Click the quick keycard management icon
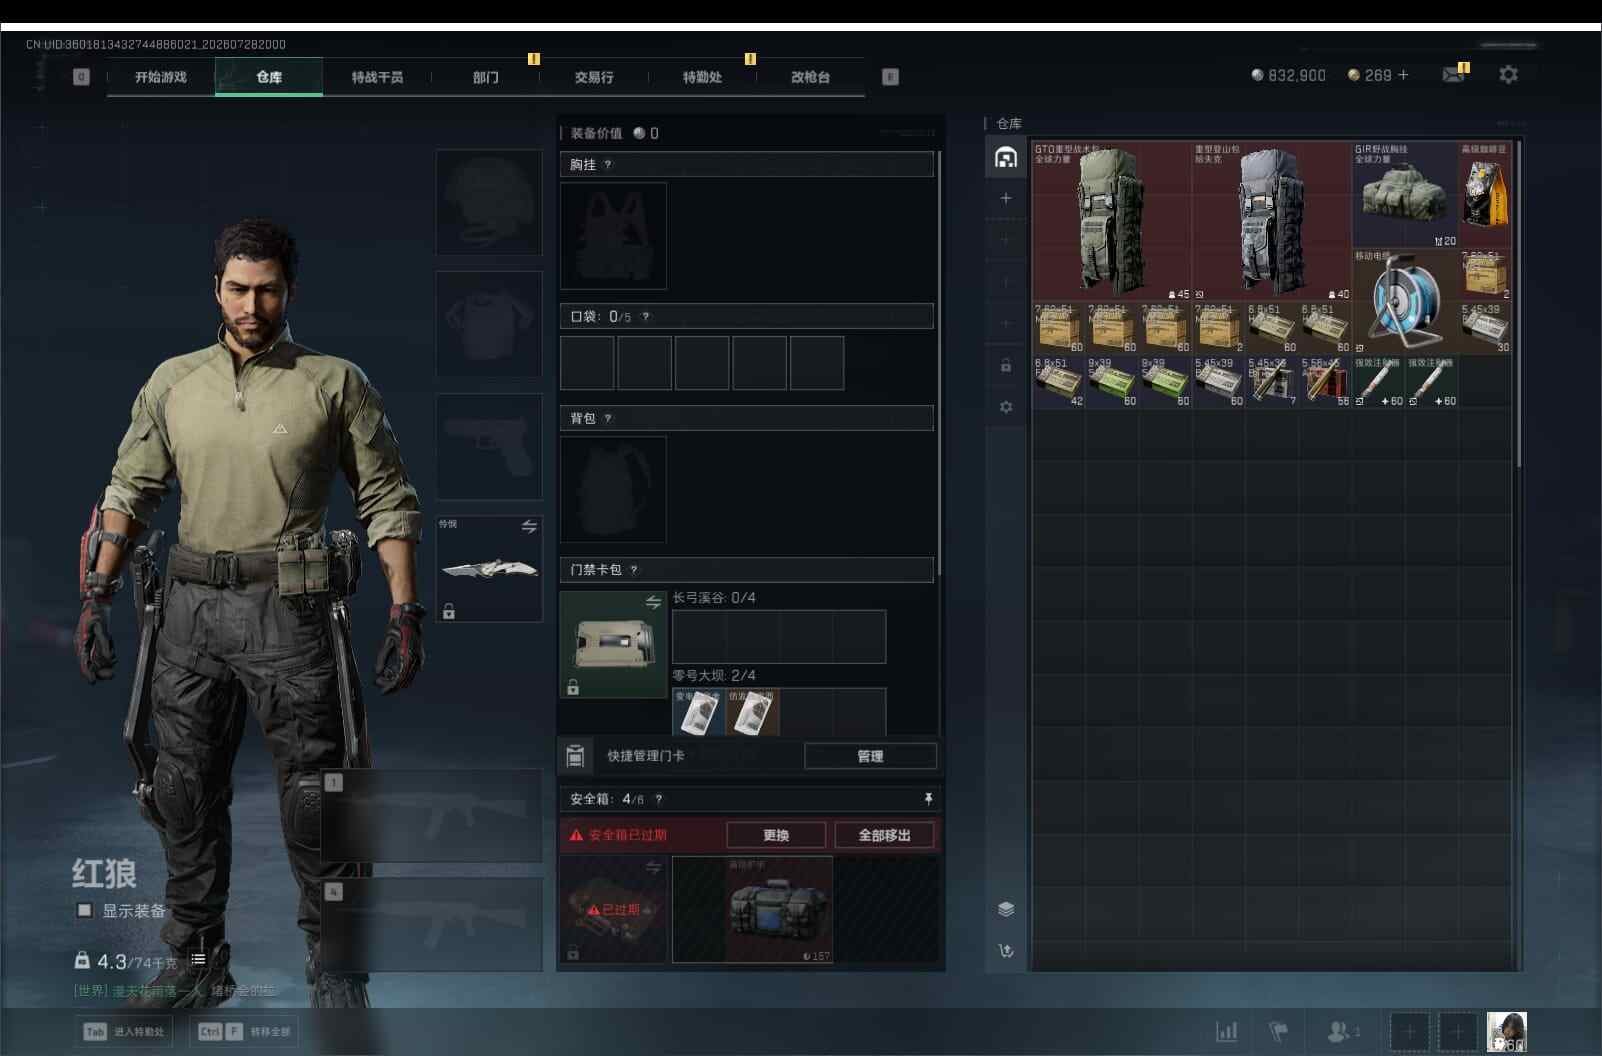 (x=575, y=756)
